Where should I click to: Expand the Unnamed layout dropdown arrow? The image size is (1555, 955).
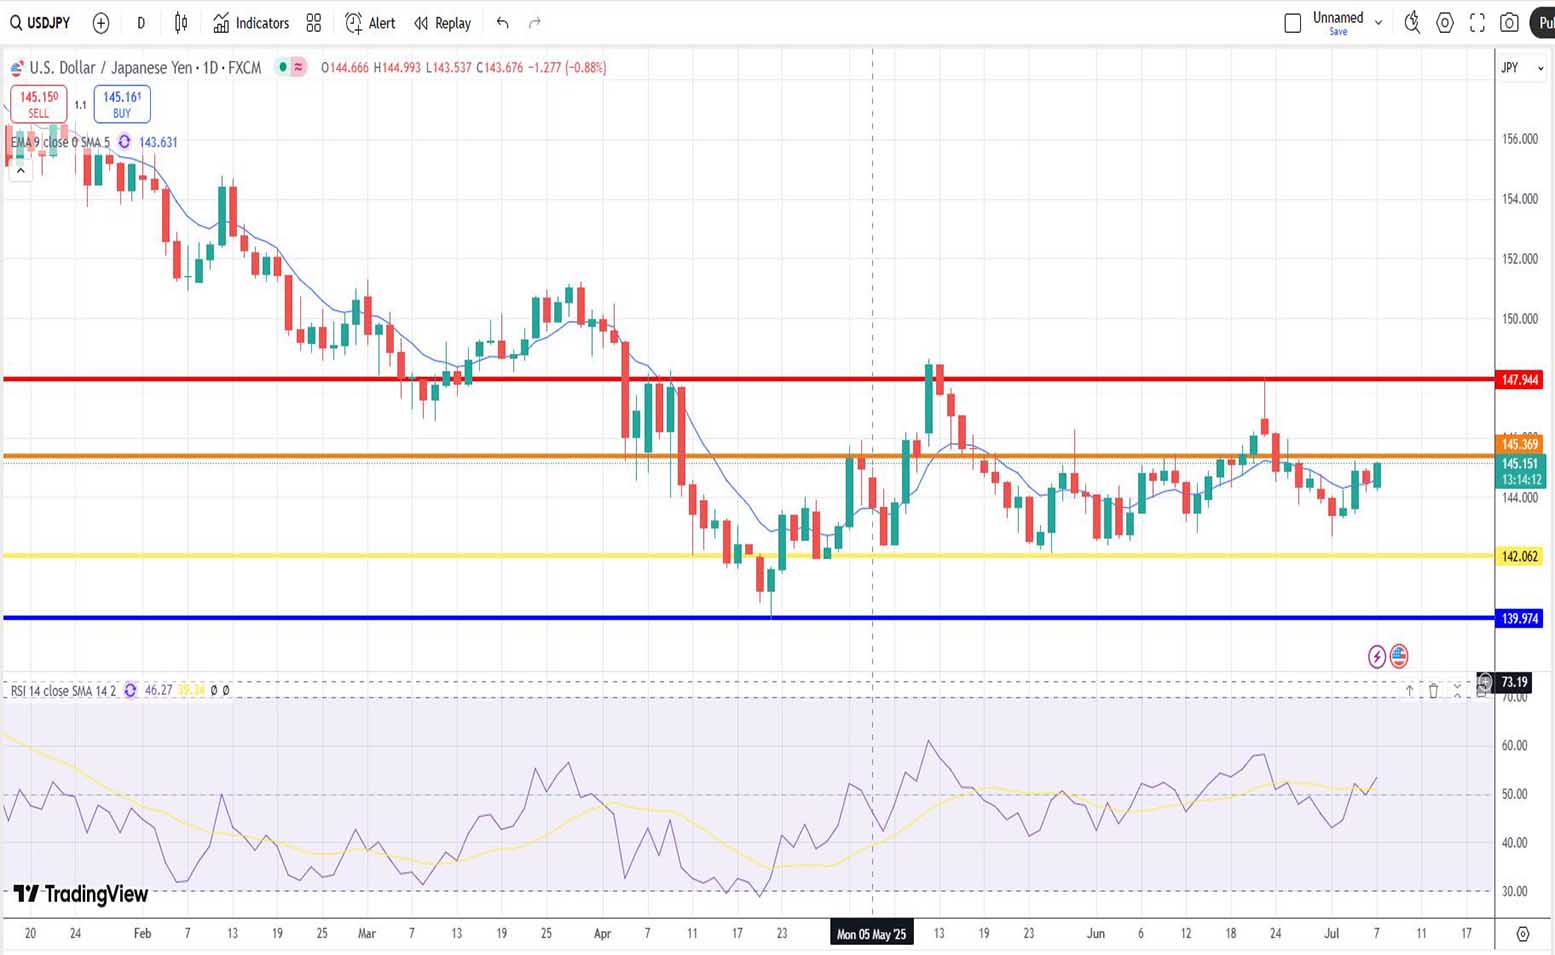pyautogui.click(x=1378, y=23)
